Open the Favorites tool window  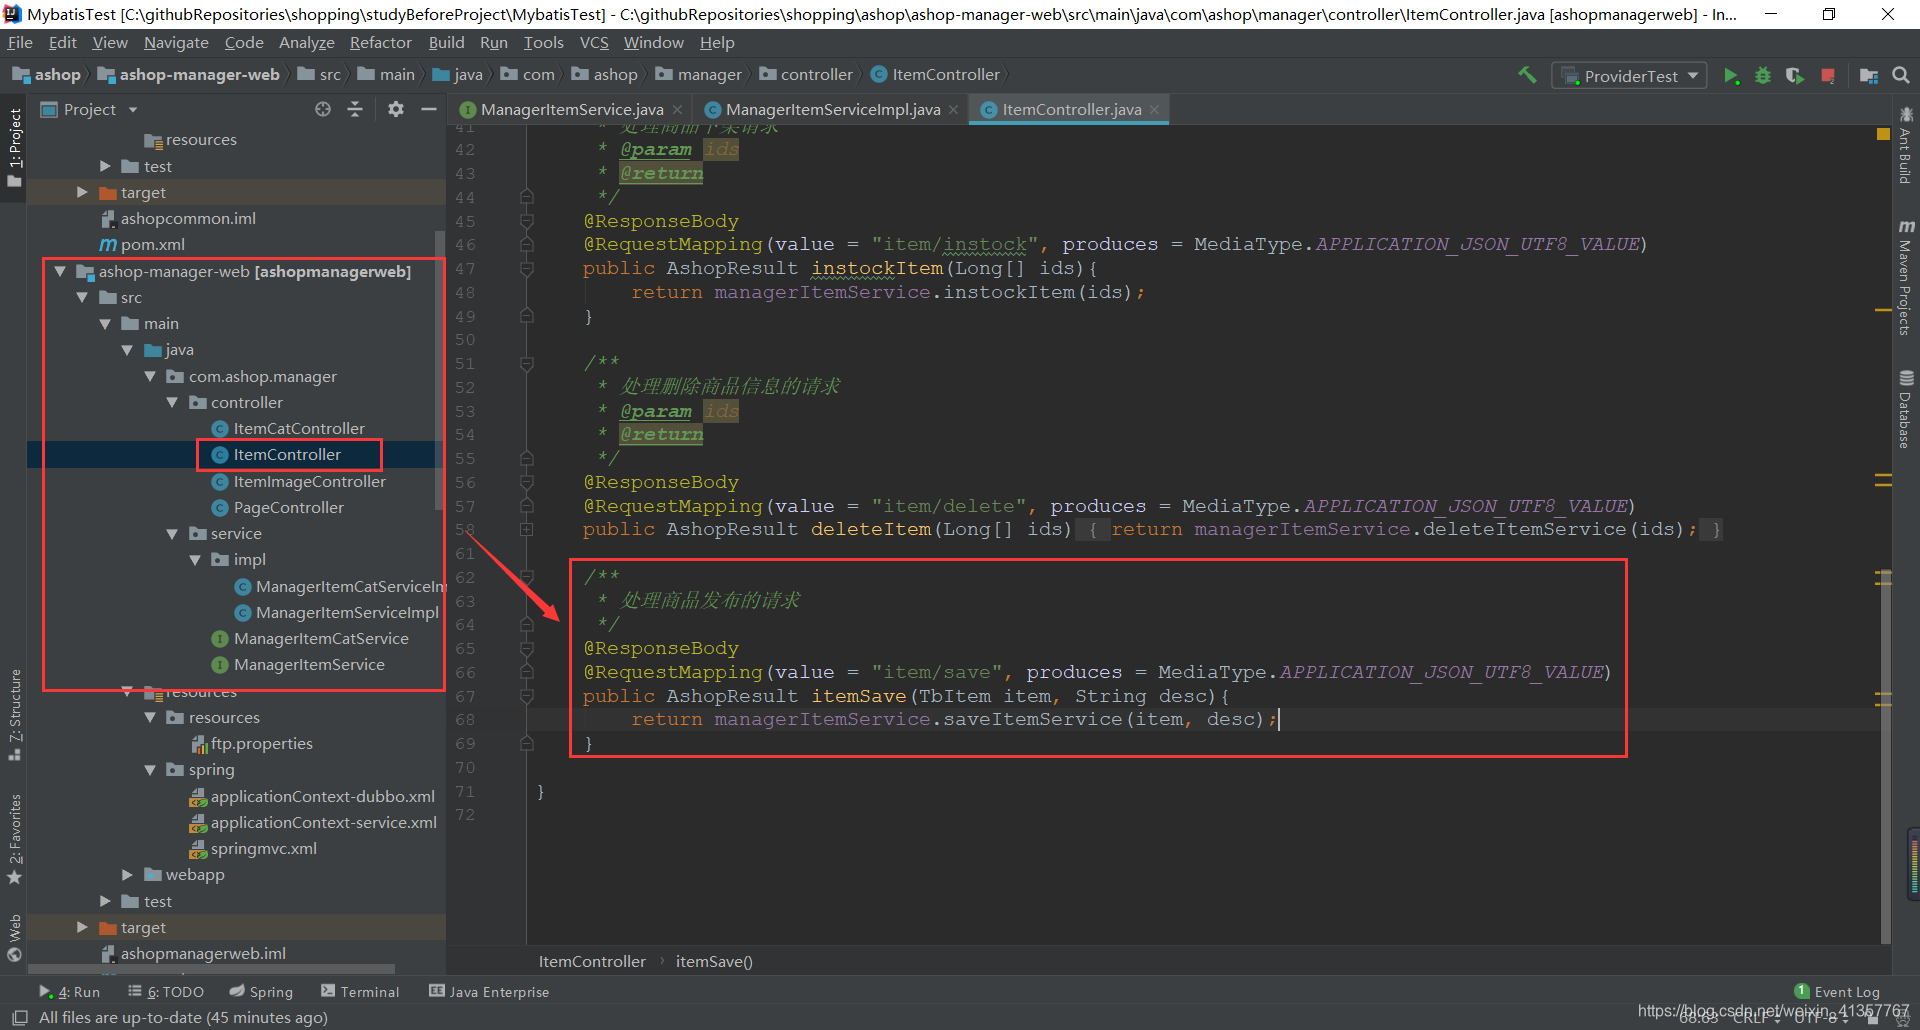tap(15, 838)
